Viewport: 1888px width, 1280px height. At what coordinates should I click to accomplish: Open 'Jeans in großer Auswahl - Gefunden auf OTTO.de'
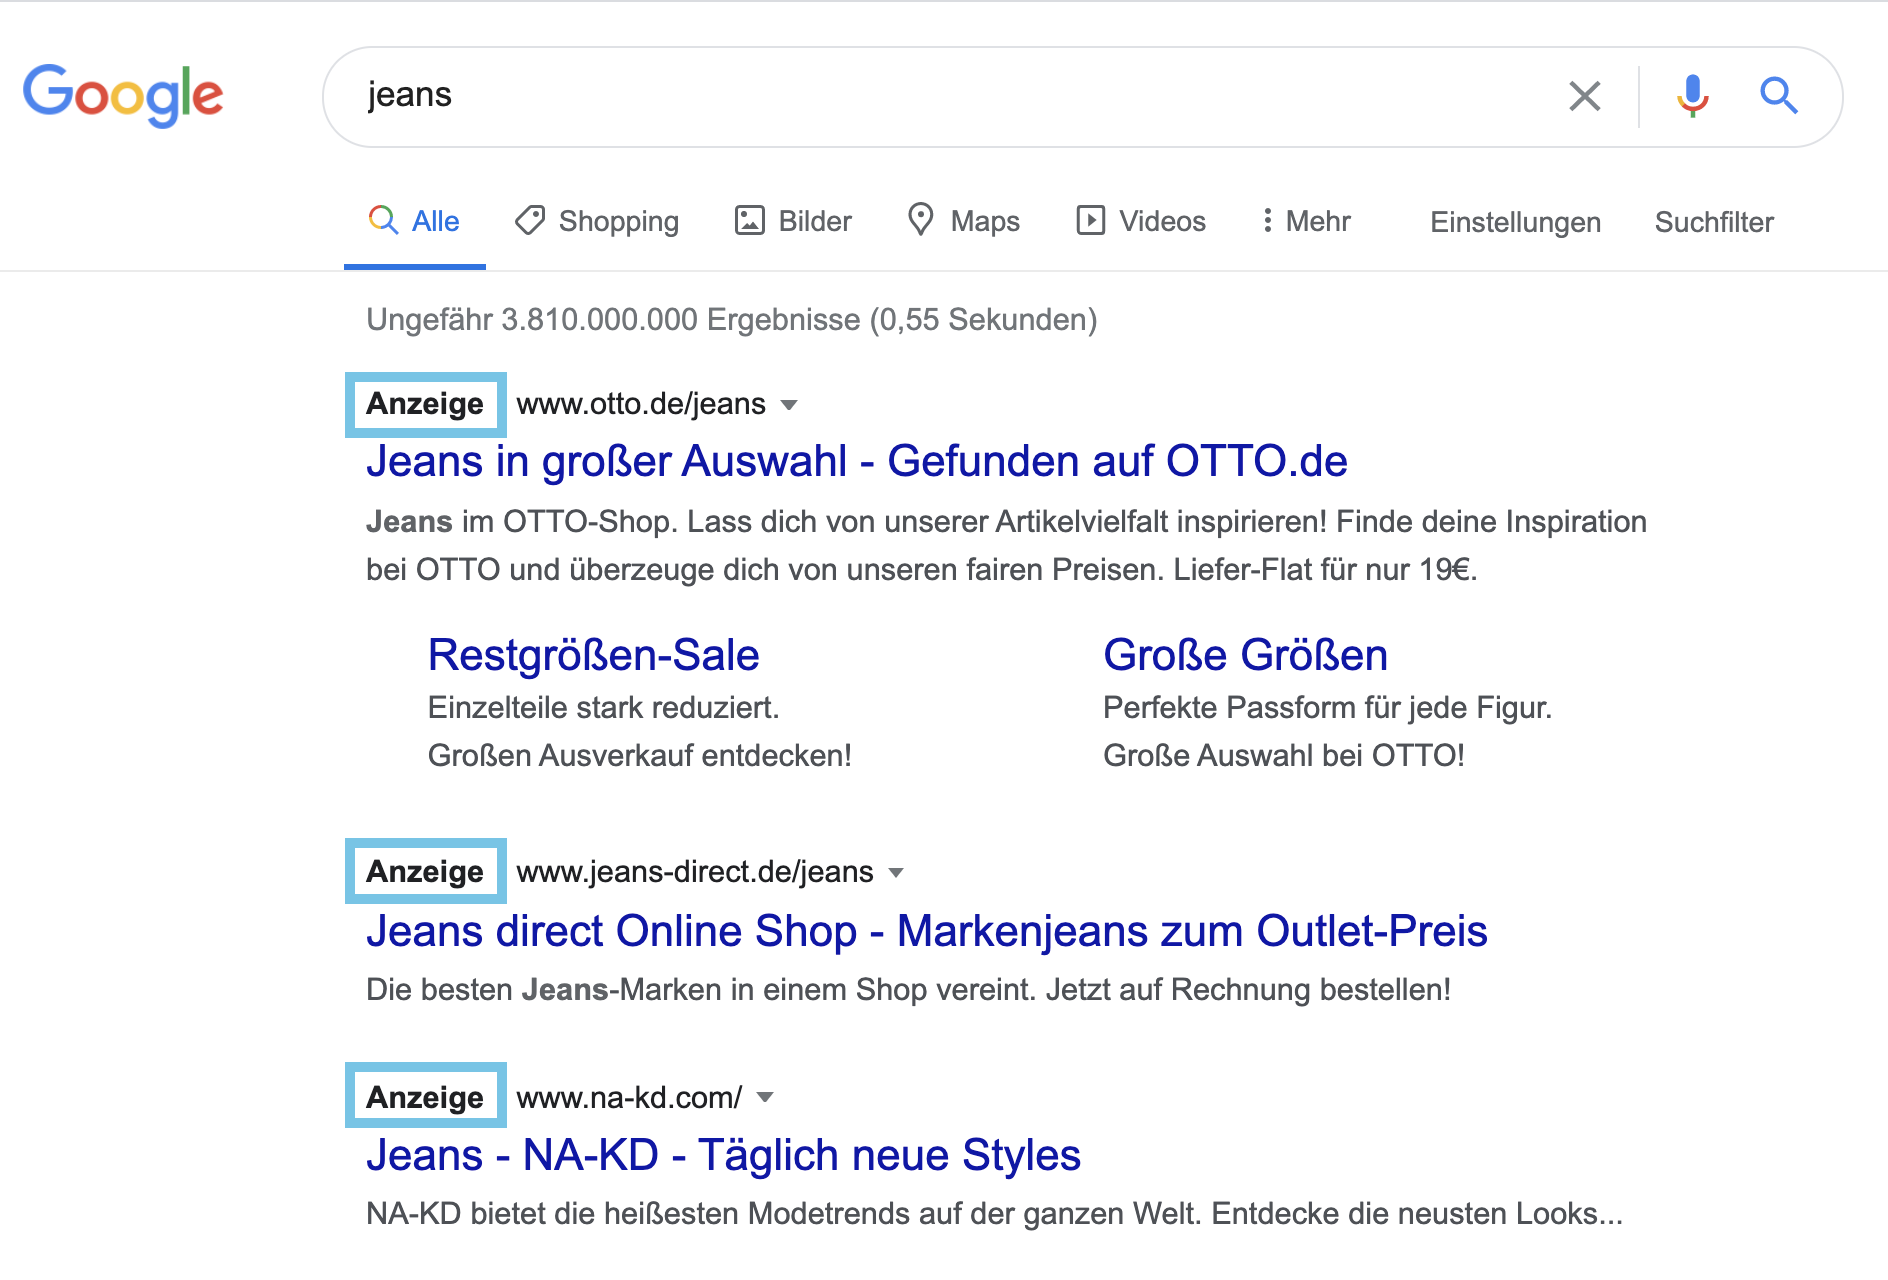click(857, 461)
